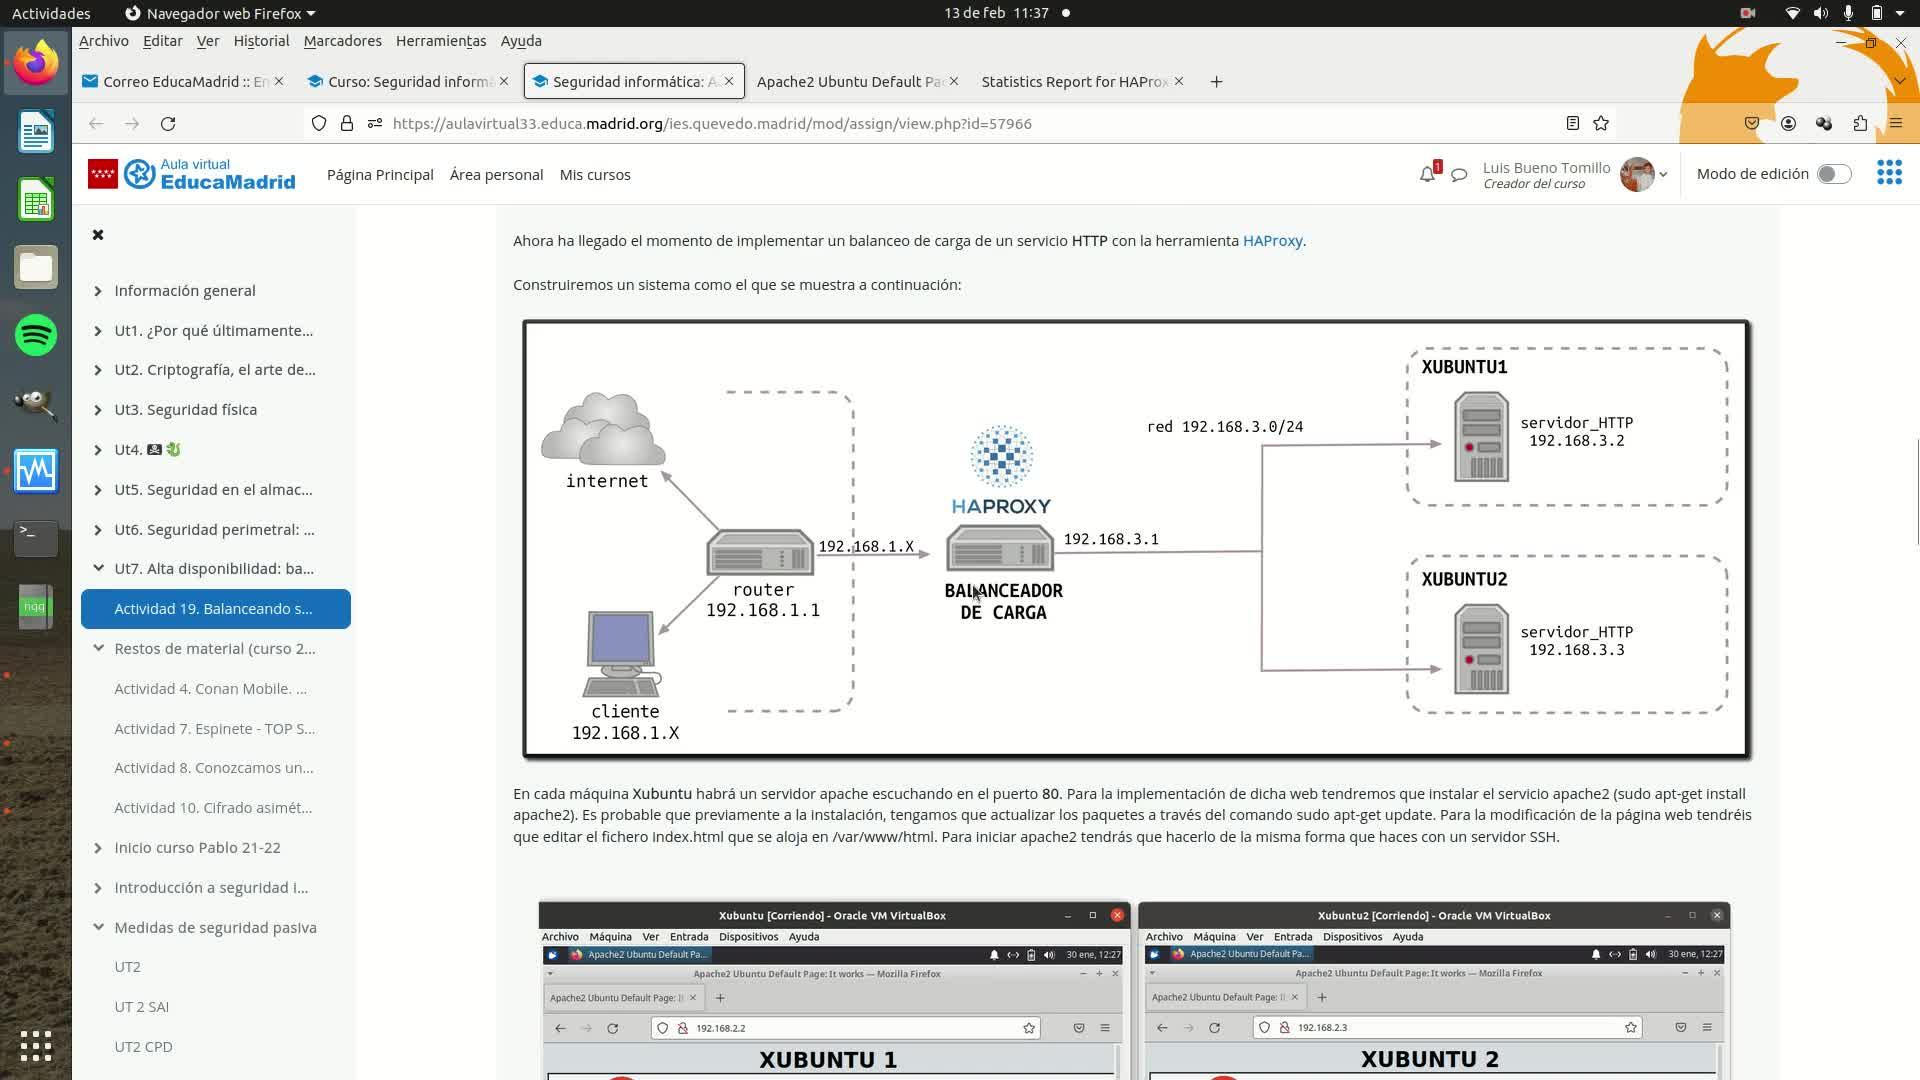Open the EducaMadrid apps grid icon

coord(1889,173)
